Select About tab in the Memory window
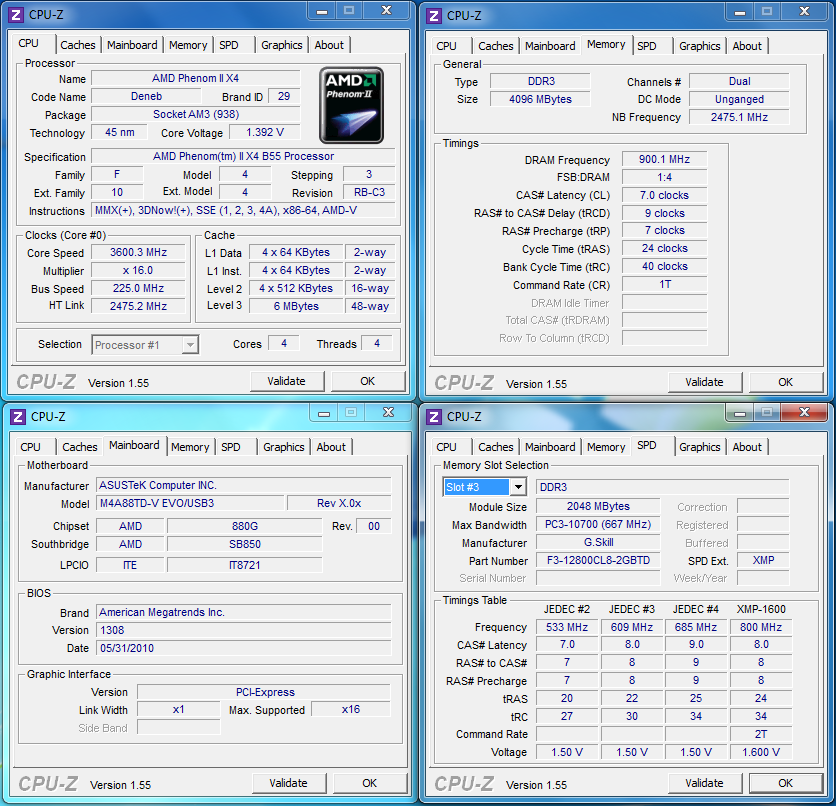836x806 pixels. (747, 46)
